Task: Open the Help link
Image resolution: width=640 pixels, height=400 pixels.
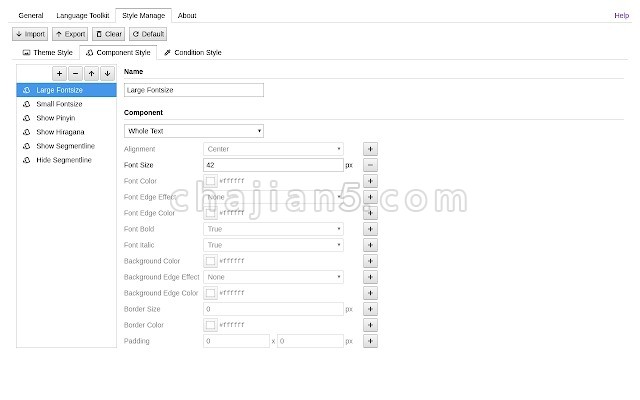Action: click(x=622, y=16)
